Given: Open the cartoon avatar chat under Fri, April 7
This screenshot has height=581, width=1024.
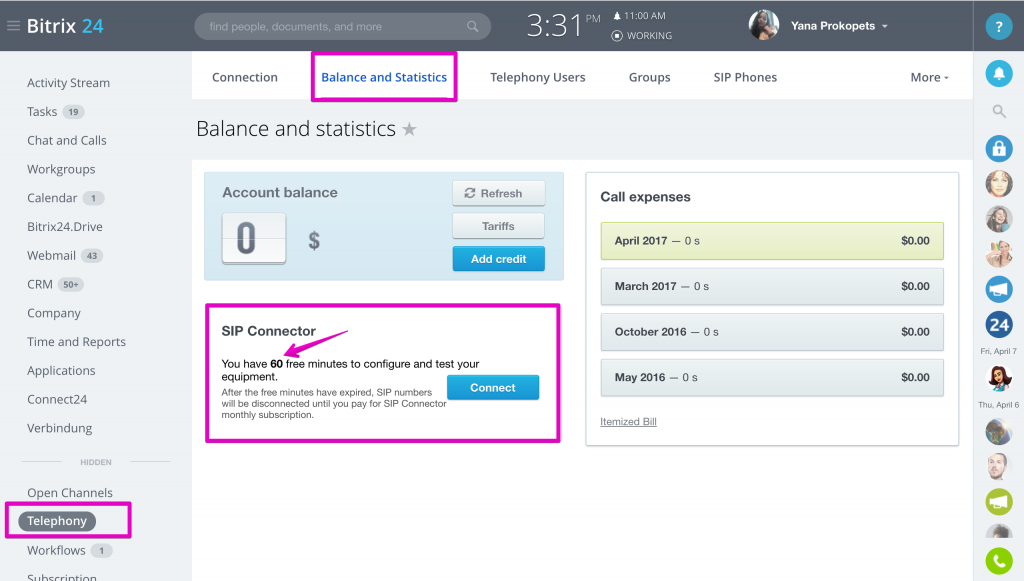Looking at the screenshot, I should 999,378.
